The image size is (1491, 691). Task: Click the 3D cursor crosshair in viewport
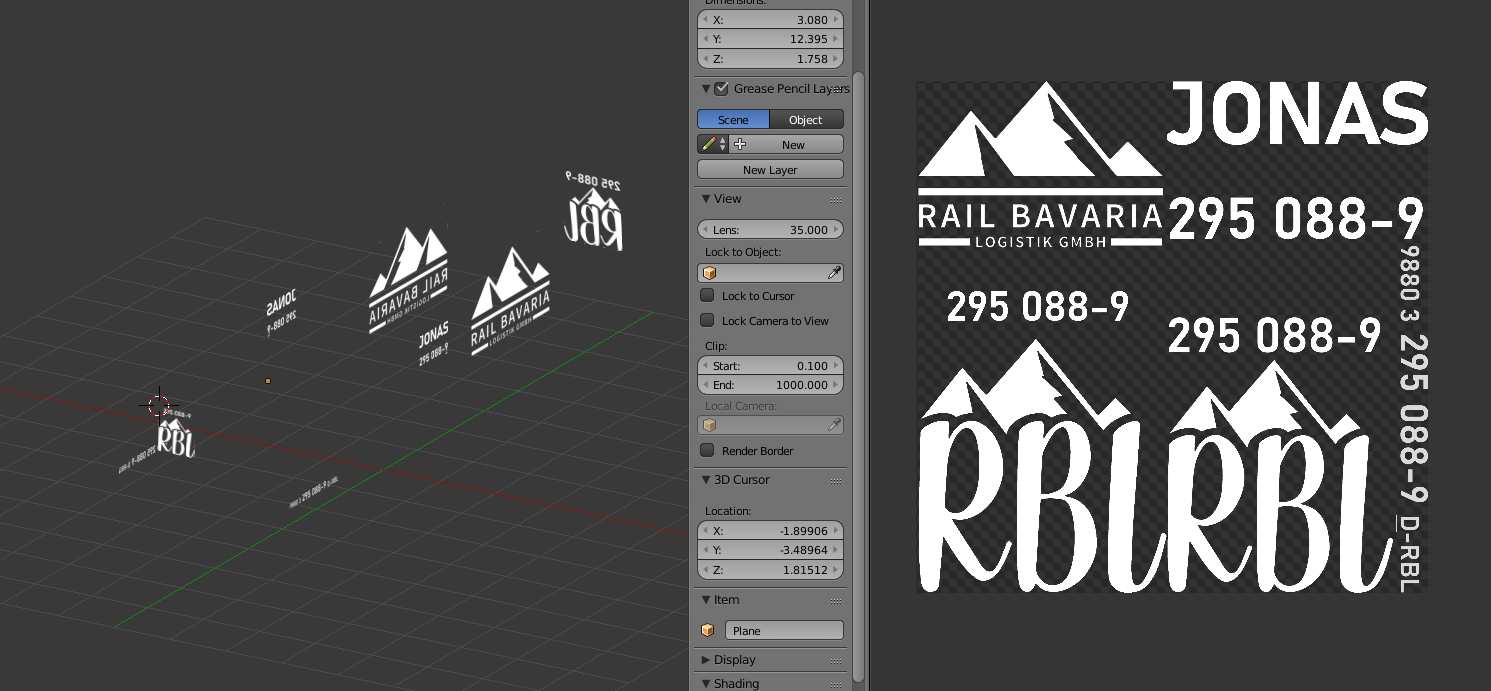pos(159,405)
